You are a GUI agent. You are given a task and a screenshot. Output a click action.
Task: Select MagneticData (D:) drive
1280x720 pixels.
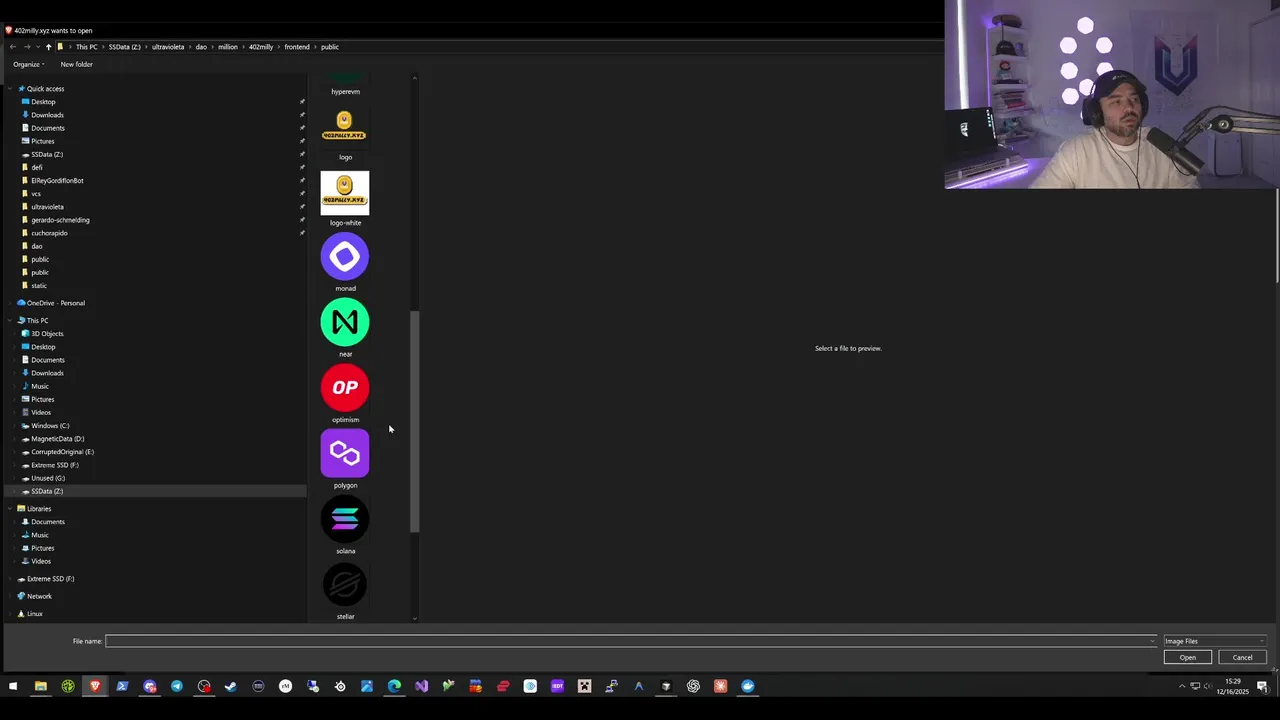tap(57, 439)
